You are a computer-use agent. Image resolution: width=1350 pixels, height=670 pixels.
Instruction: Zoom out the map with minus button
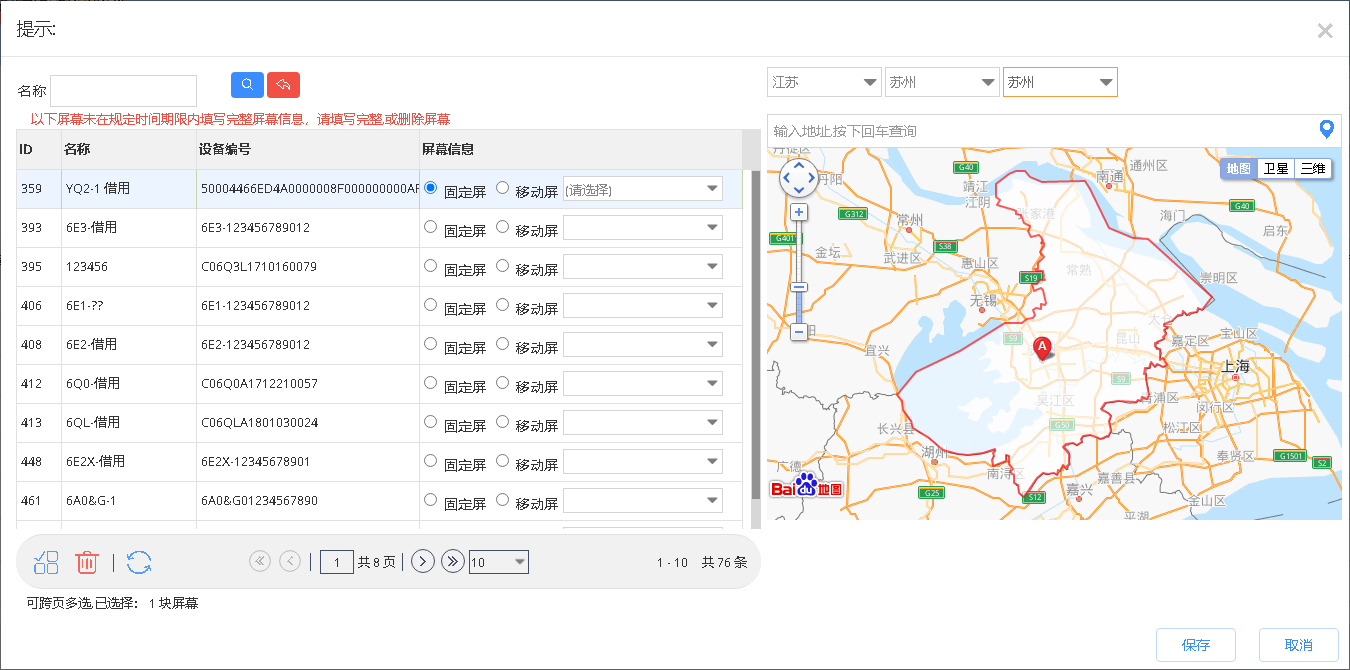click(799, 332)
